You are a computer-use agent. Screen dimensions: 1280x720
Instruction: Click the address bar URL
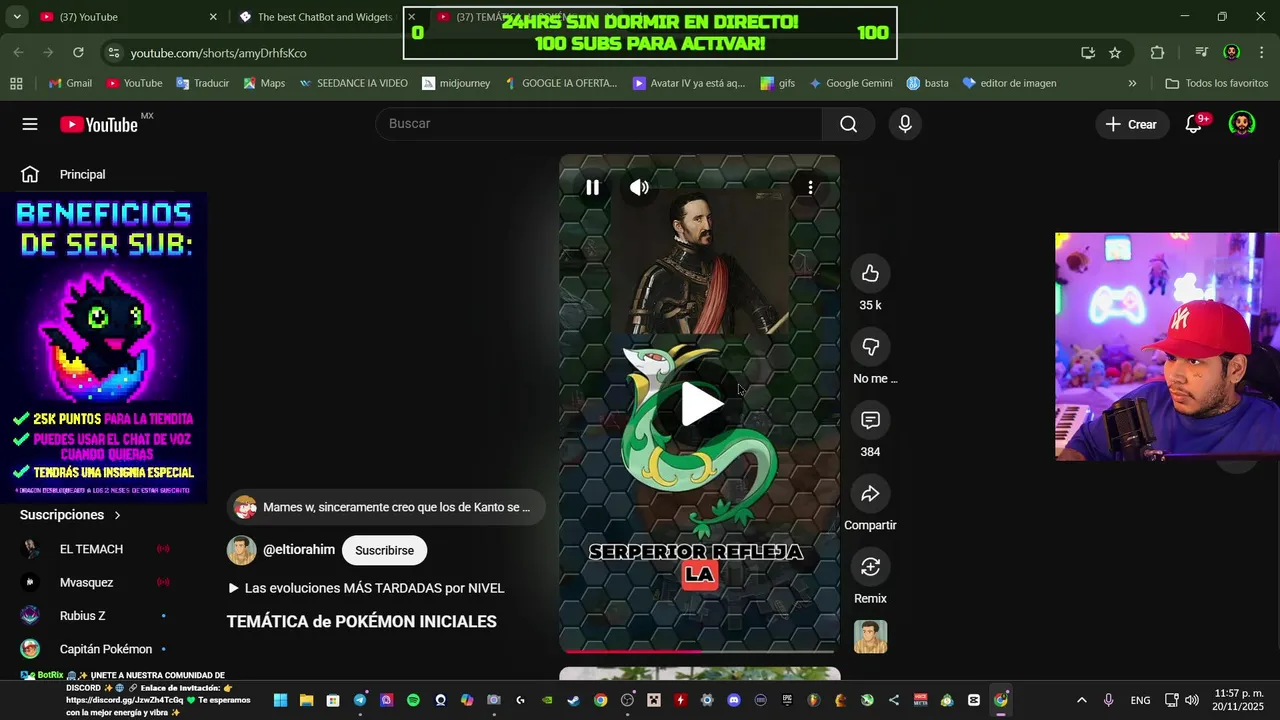click(218, 53)
